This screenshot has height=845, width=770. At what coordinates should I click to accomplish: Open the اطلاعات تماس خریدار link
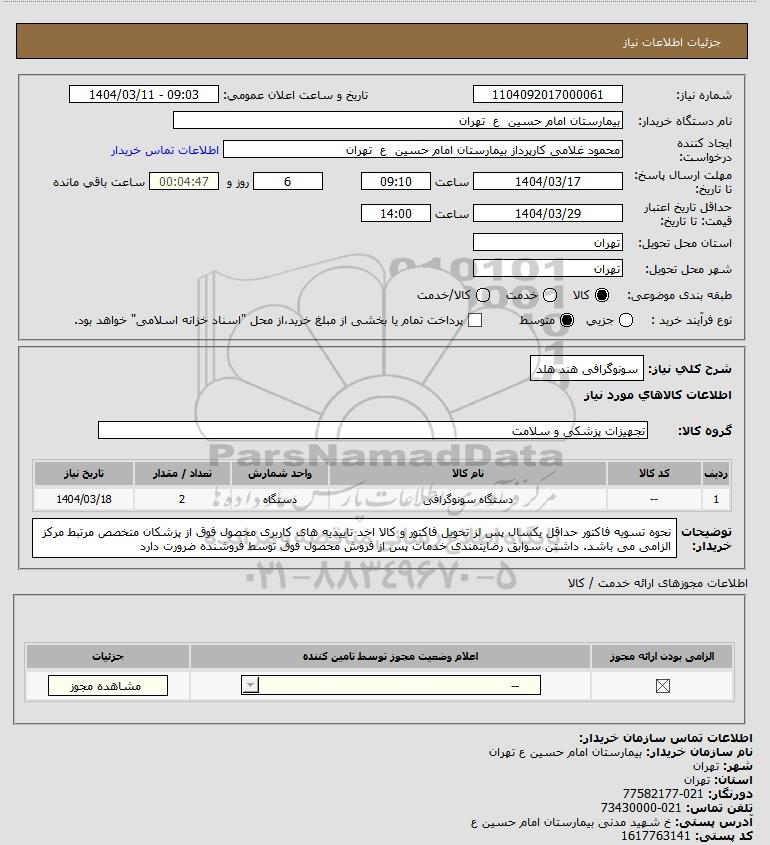[165, 150]
